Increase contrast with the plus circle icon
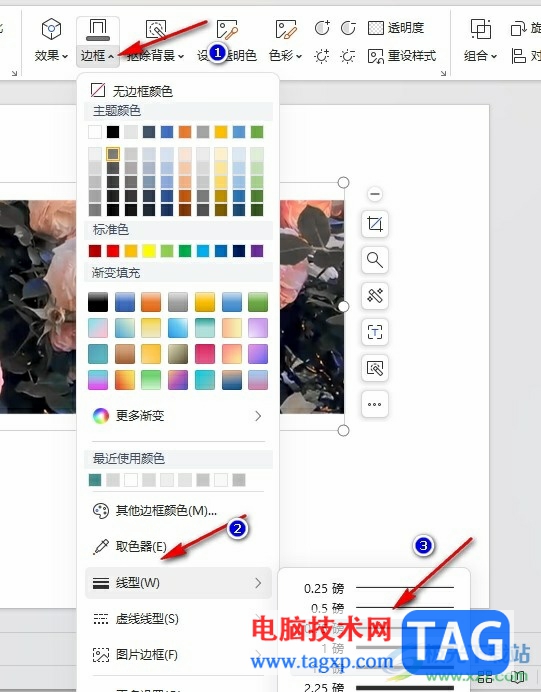541x692 pixels. click(322, 28)
